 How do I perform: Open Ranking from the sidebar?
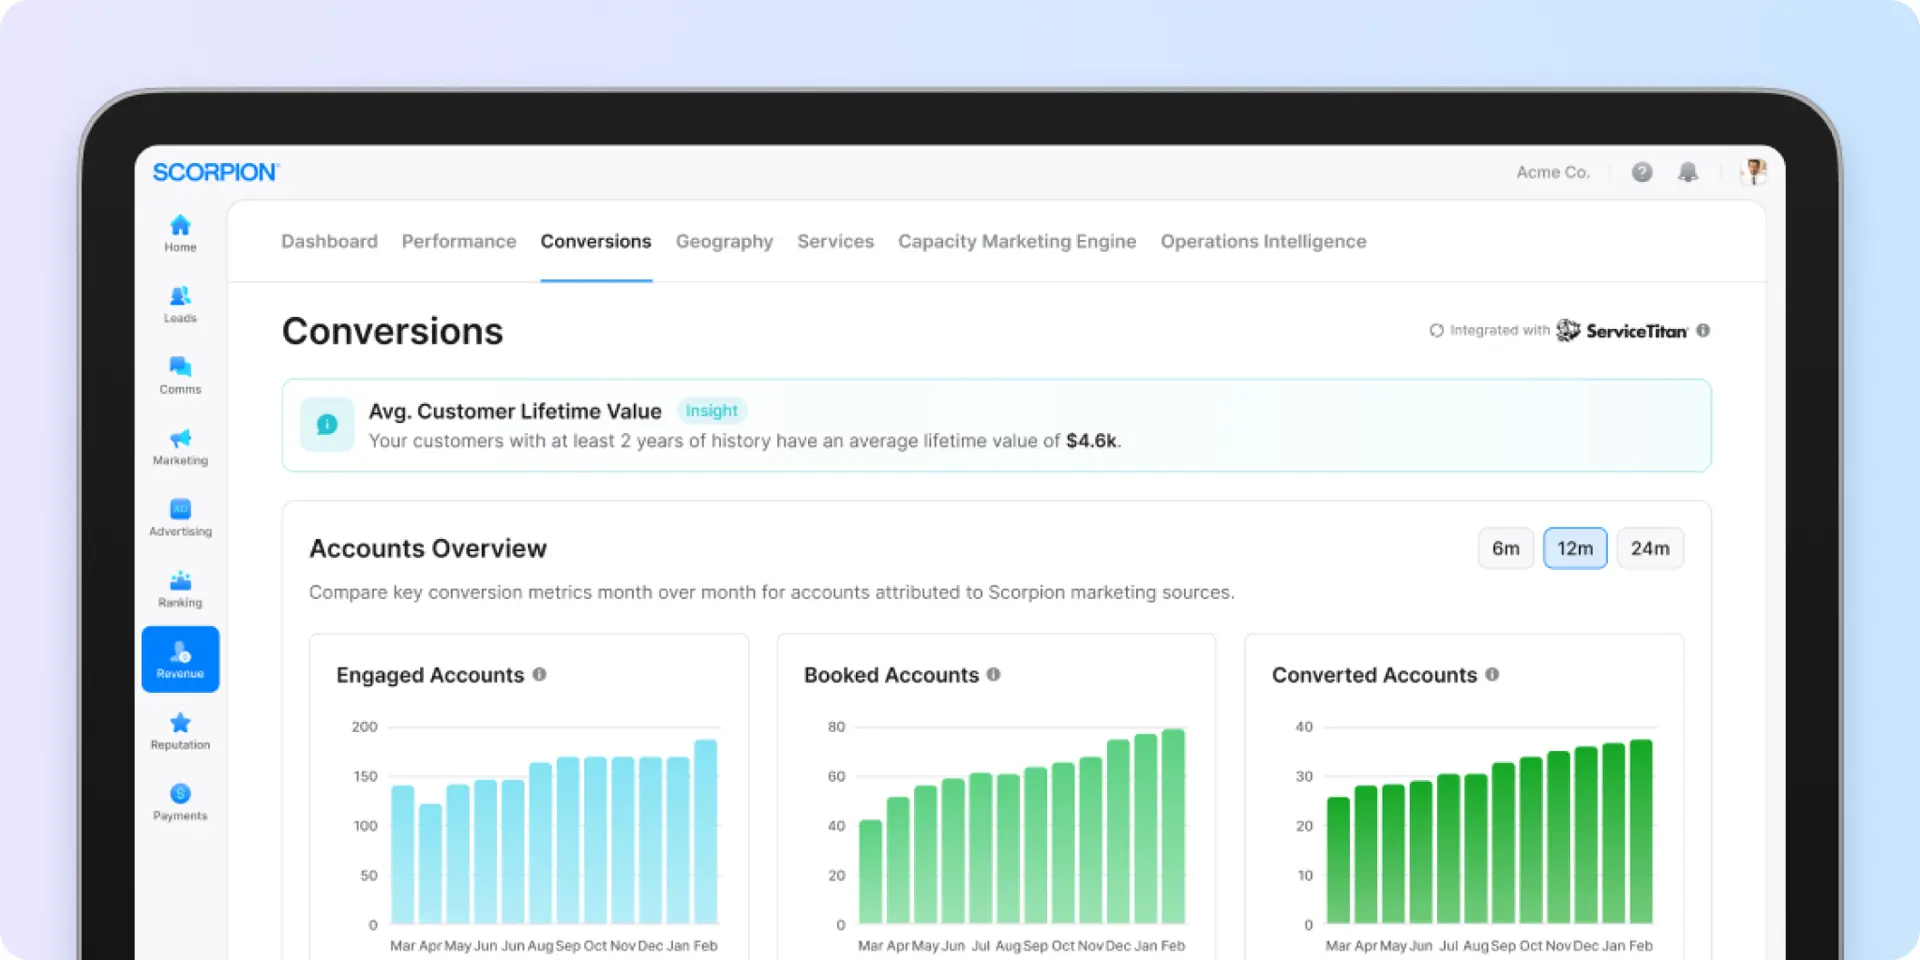click(180, 588)
